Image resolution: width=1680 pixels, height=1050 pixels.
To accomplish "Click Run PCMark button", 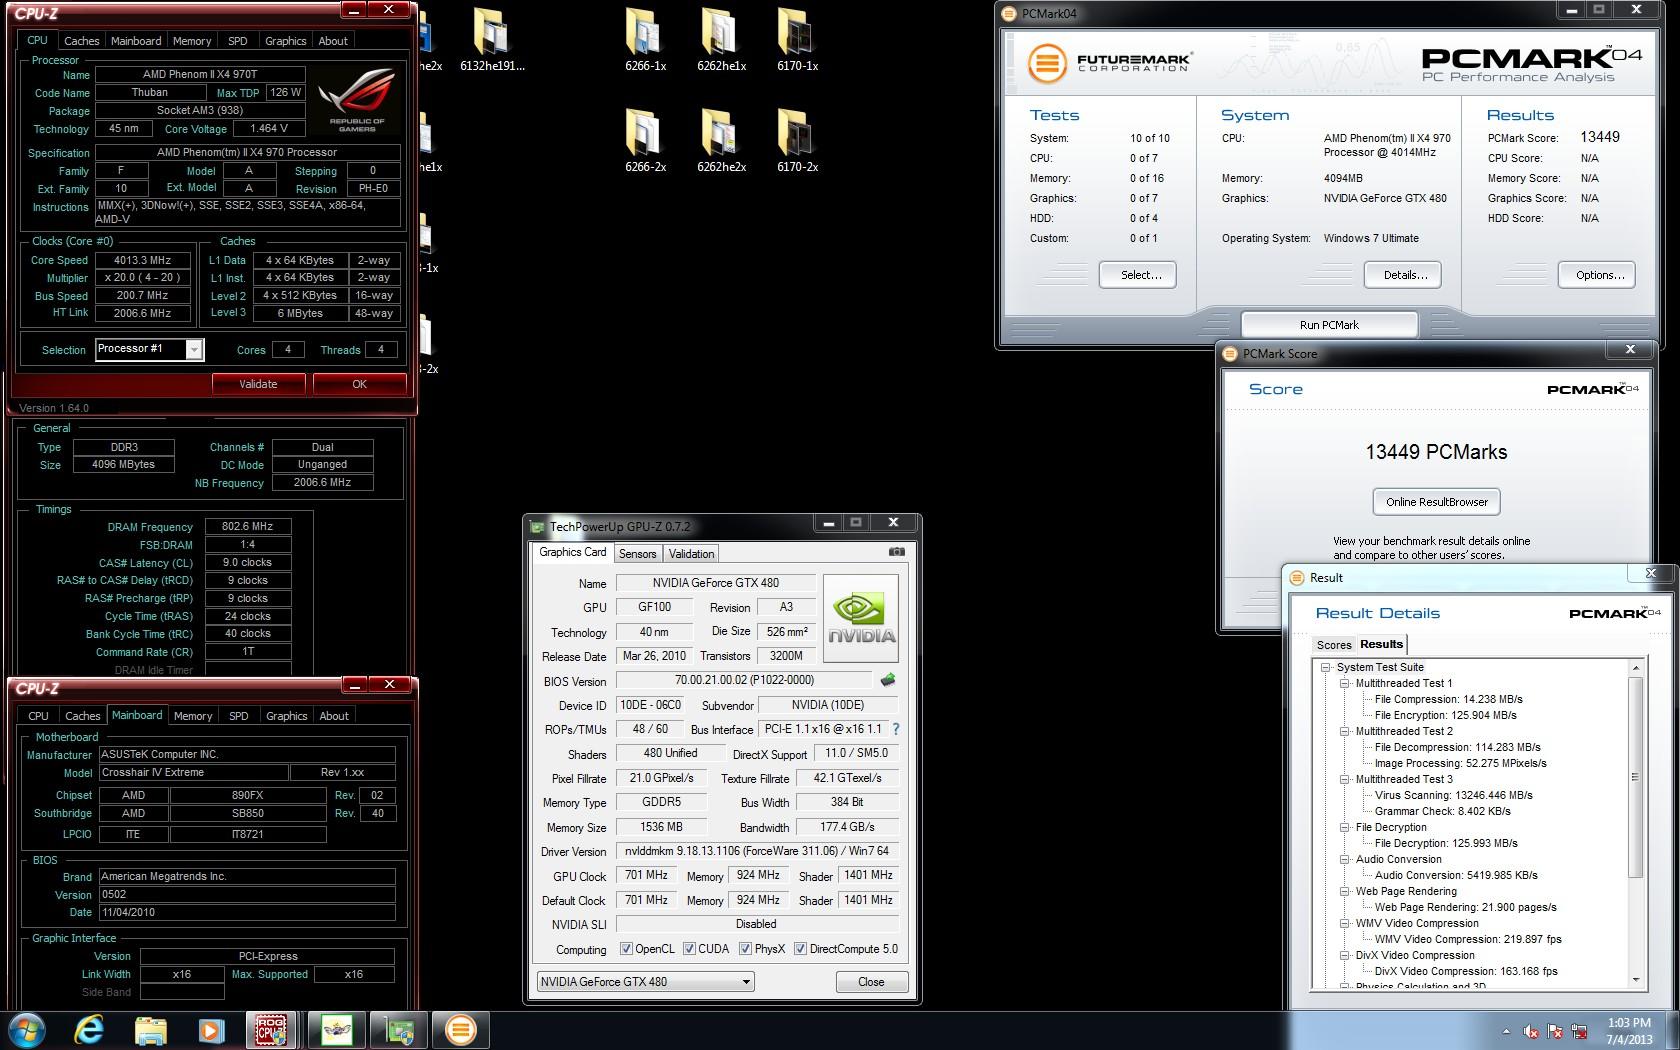I will [1329, 325].
